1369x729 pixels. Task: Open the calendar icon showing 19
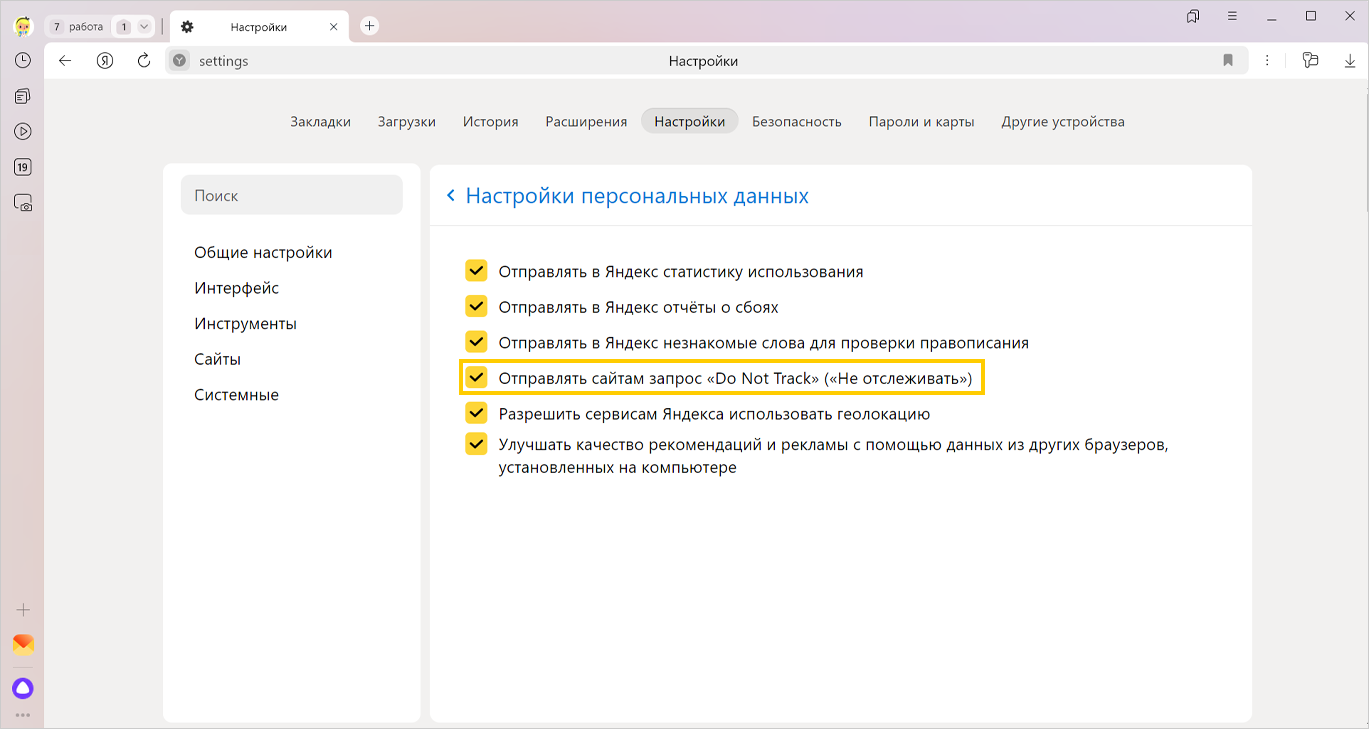pyautogui.click(x=22, y=167)
